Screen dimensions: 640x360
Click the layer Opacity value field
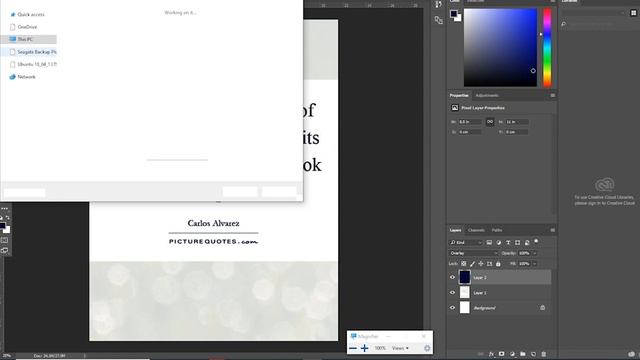click(x=524, y=253)
